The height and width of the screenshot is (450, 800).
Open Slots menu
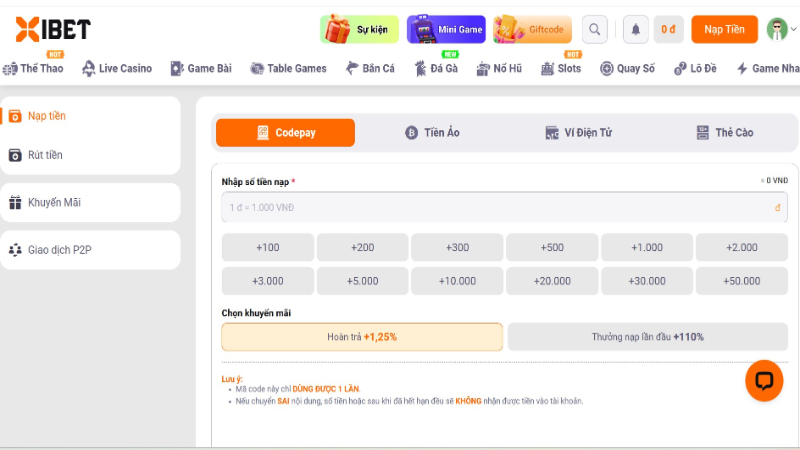[x=561, y=68]
